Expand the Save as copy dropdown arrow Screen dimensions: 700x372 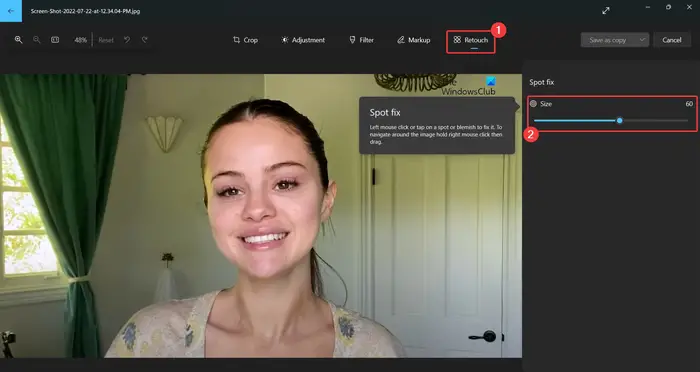click(x=642, y=40)
